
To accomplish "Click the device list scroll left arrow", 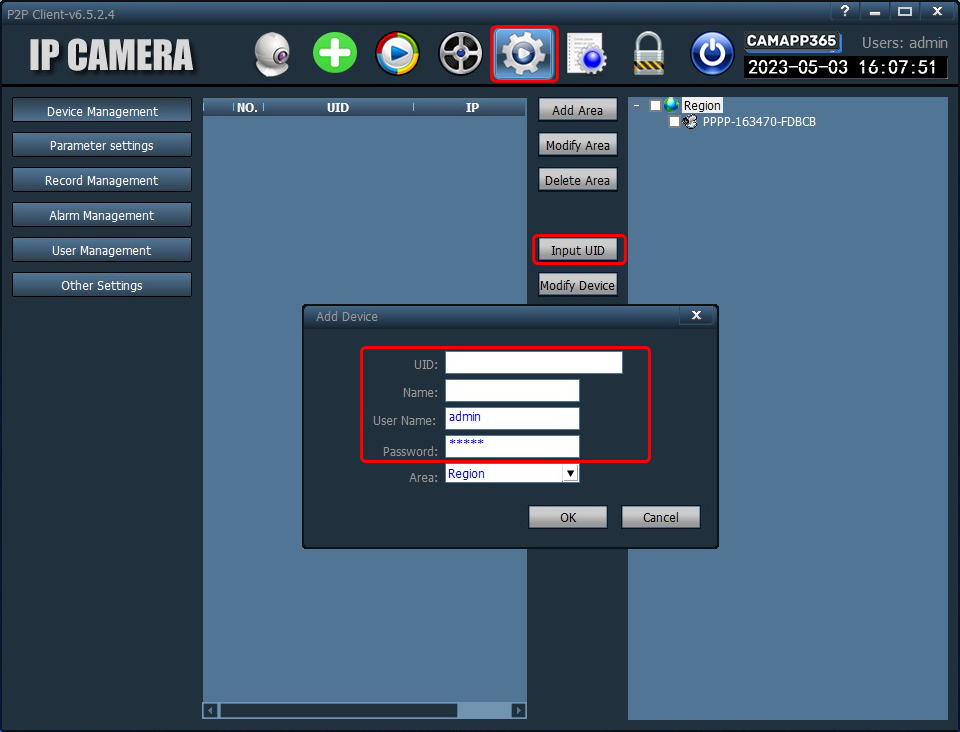I will 210,711.
